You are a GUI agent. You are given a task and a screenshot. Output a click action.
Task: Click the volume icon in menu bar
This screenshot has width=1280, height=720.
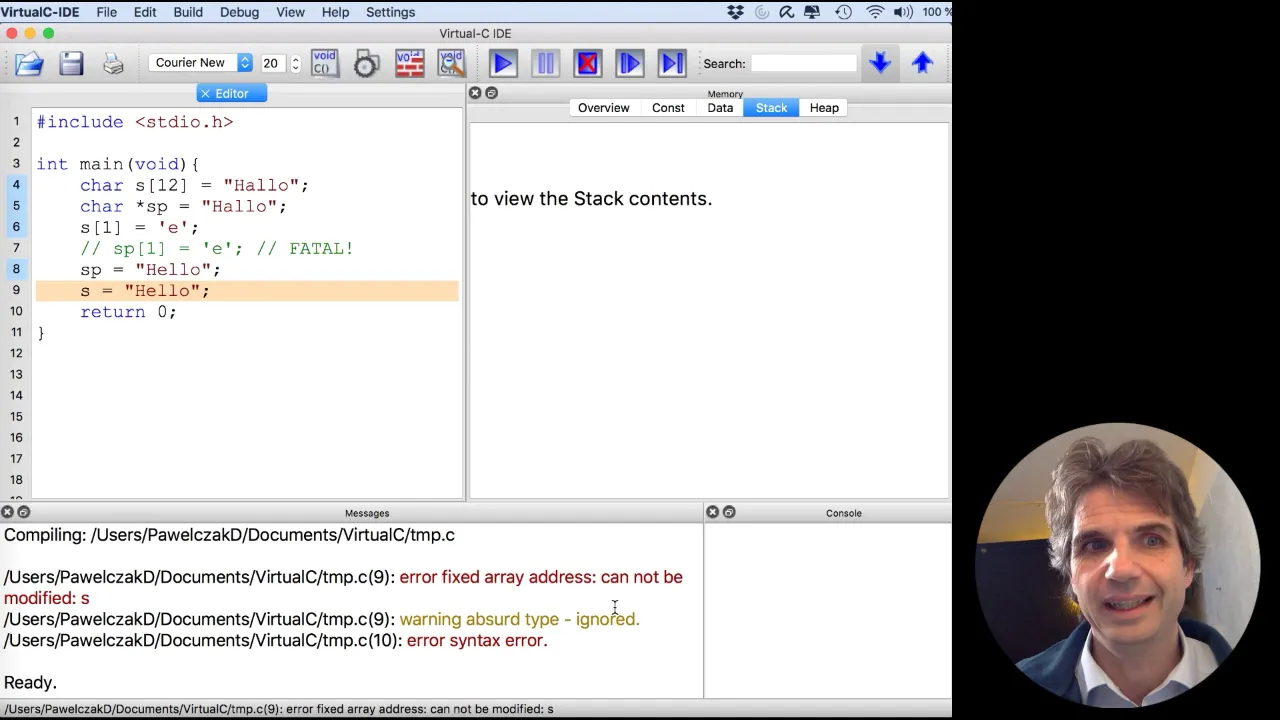coord(903,12)
